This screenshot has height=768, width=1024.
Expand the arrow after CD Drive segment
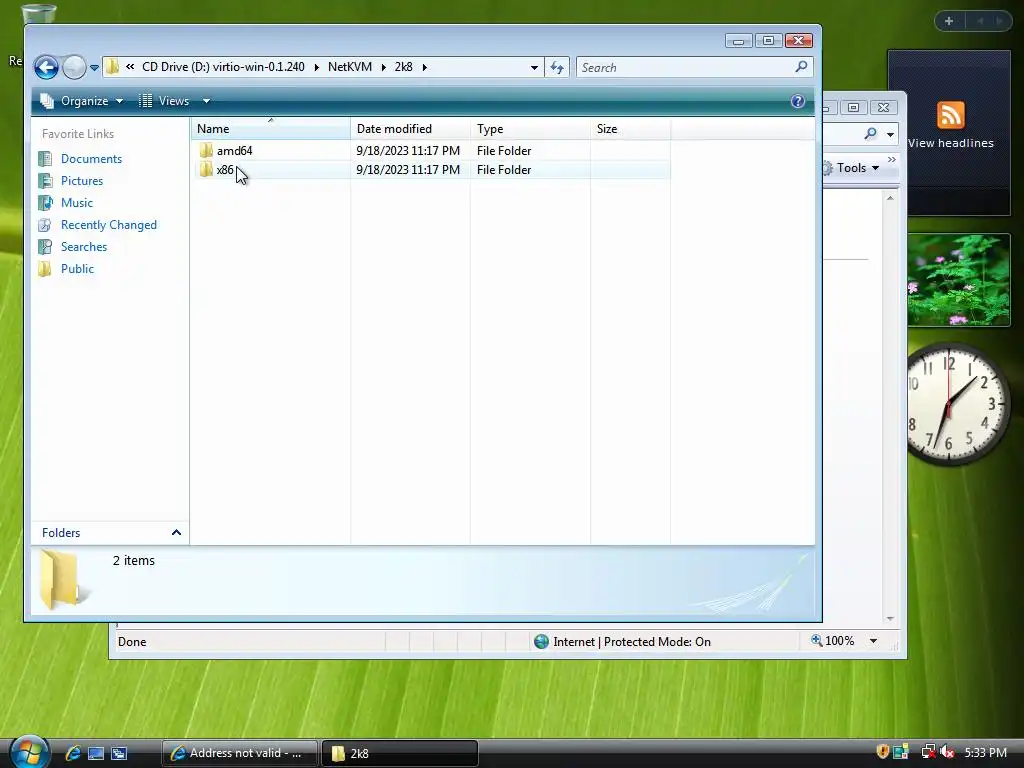click(317, 67)
